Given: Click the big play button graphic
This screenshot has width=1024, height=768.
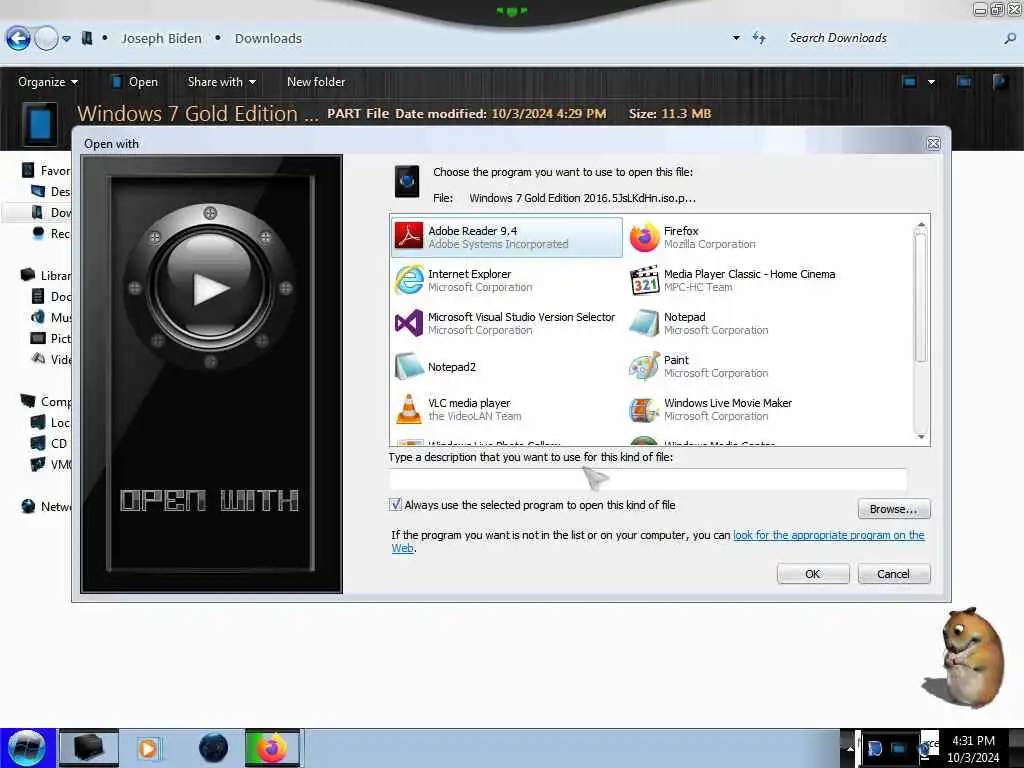Looking at the screenshot, I should tap(210, 287).
